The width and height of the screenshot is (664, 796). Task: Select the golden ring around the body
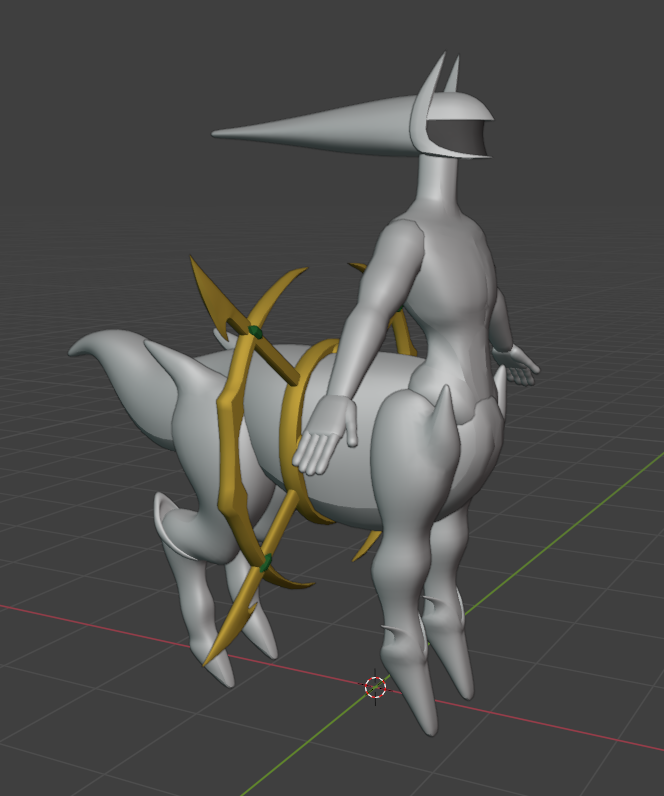click(291, 432)
